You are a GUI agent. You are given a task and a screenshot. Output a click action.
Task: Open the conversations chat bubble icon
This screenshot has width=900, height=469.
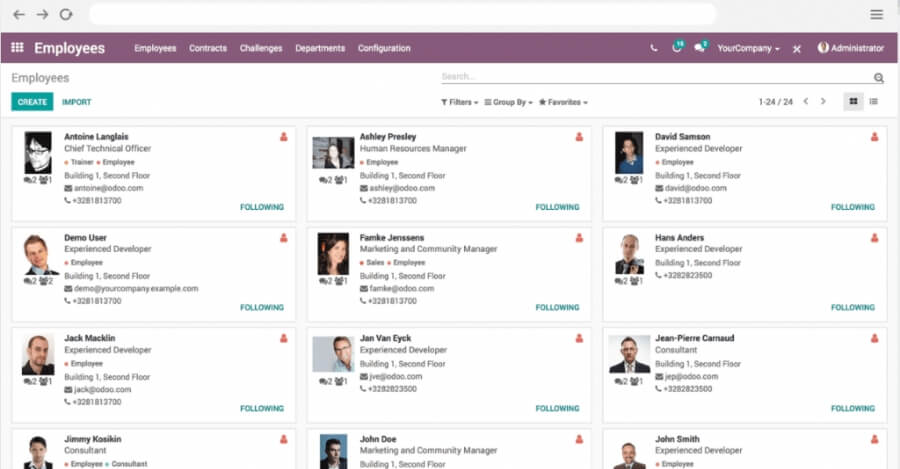pyautogui.click(x=700, y=48)
